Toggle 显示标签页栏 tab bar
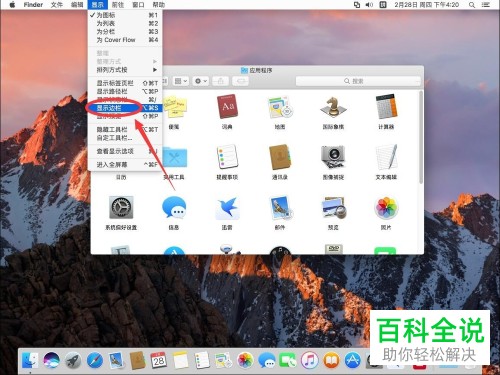Image resolution: width=500 pixels, height=375 pixels. tap(125, 83)
